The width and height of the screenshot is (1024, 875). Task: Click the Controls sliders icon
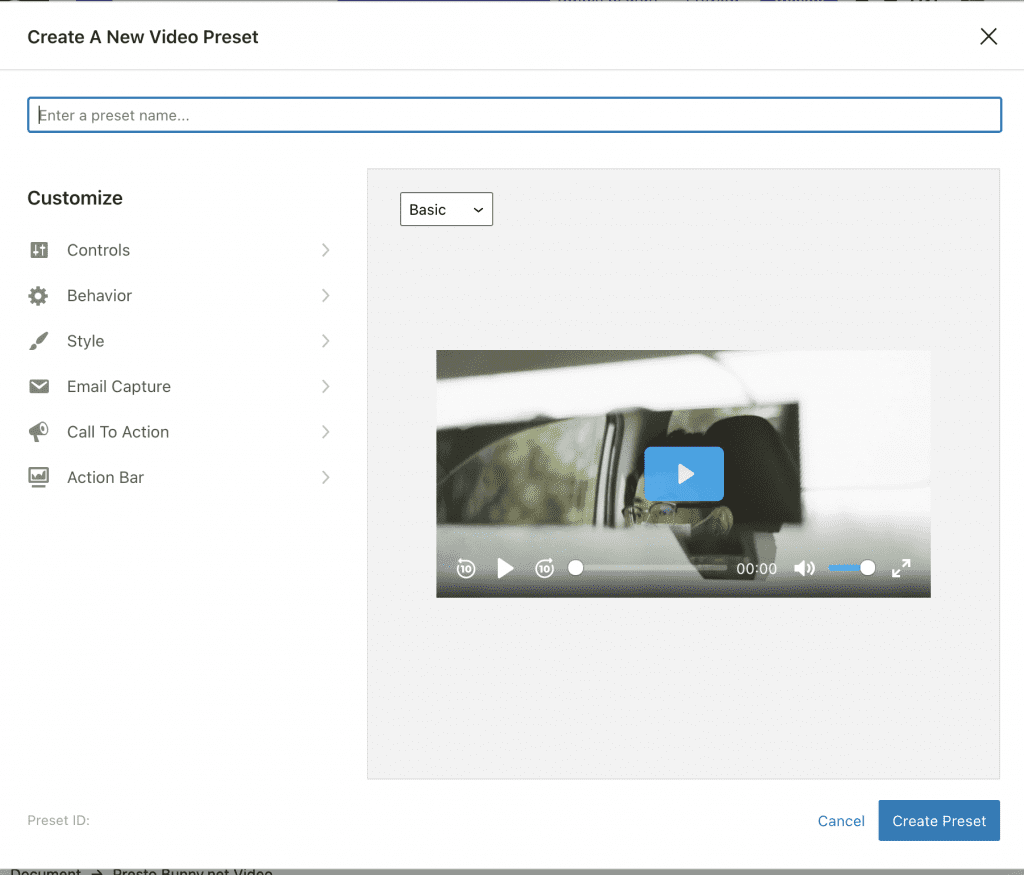[x=39, y=250]
